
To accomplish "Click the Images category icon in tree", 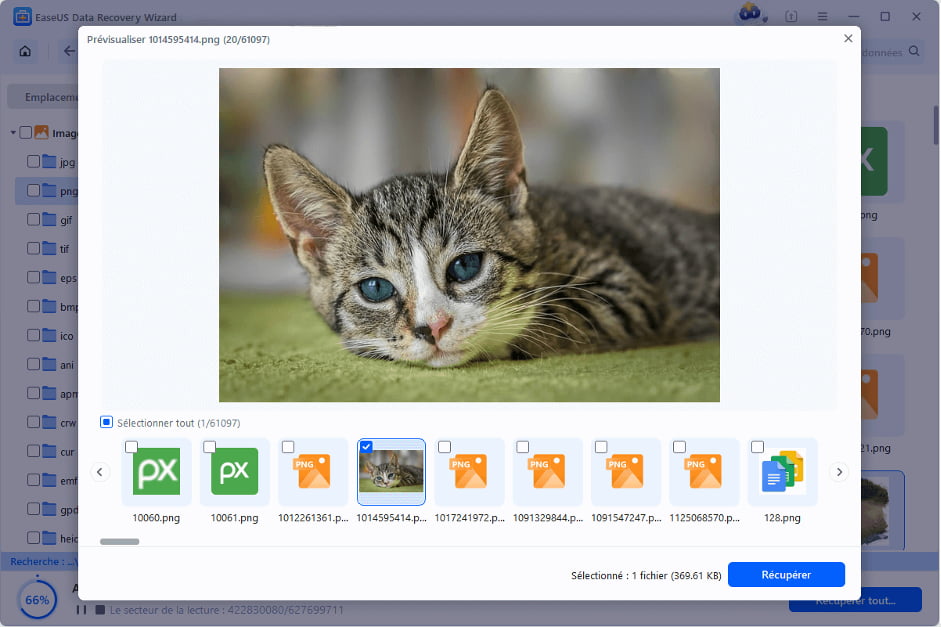I will (41, 133).
